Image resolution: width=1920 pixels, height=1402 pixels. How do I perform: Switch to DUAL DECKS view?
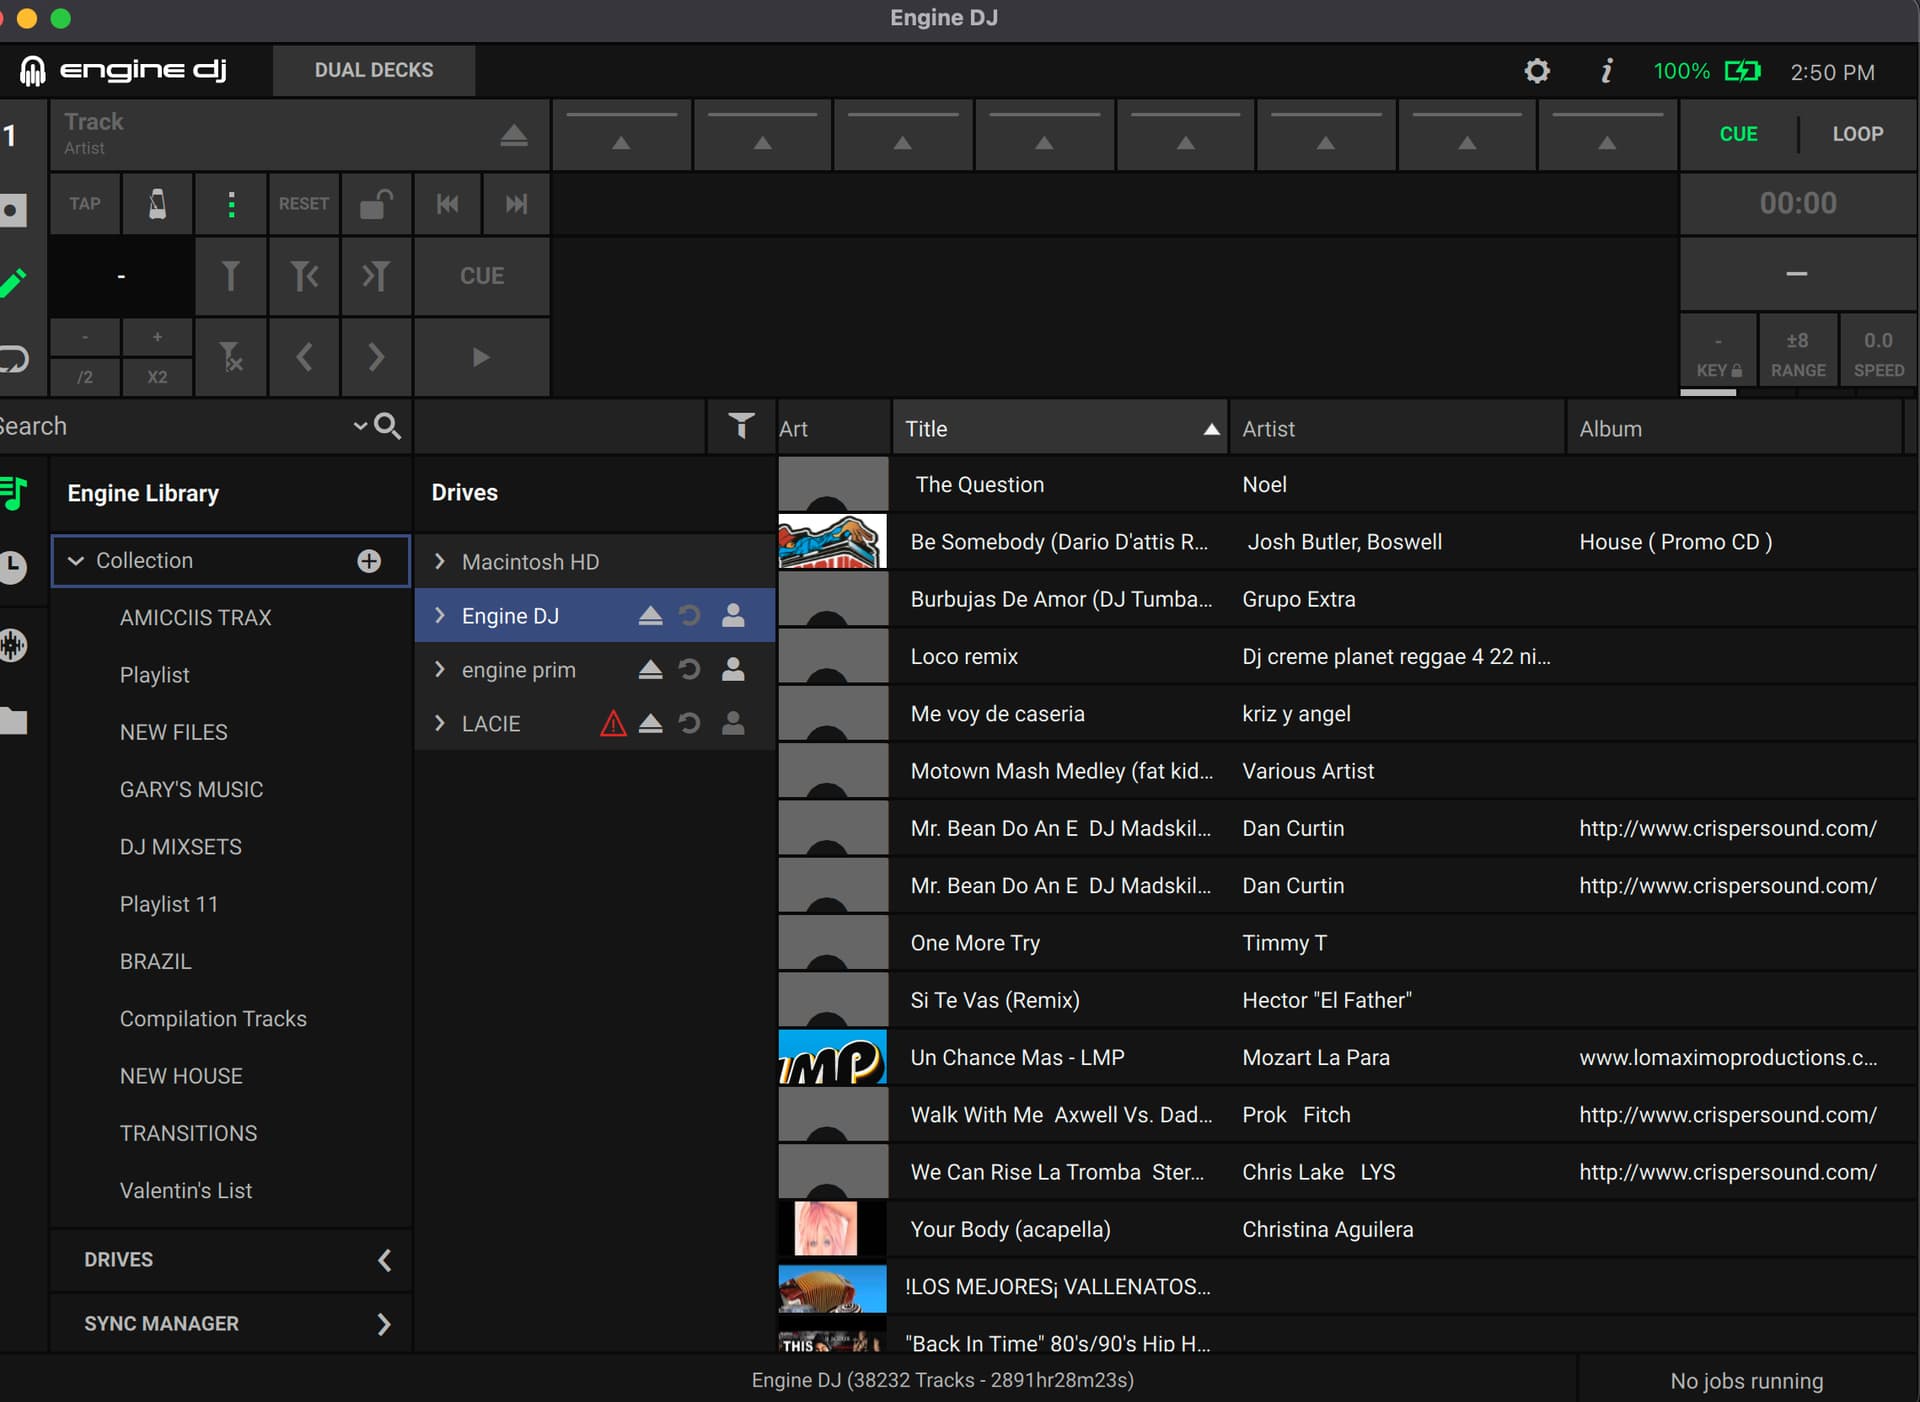pyautogui.click(x=374, y=70)
